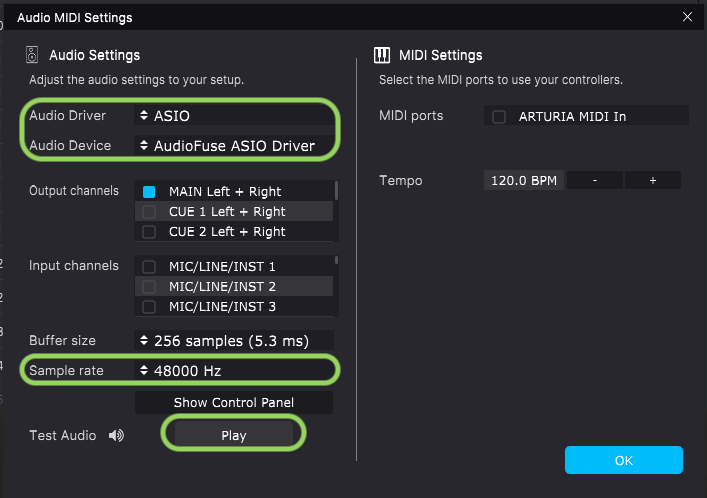Screen dimensions: 707x498
Task: Increase tempo with the plus button
Action: [652, 180]
